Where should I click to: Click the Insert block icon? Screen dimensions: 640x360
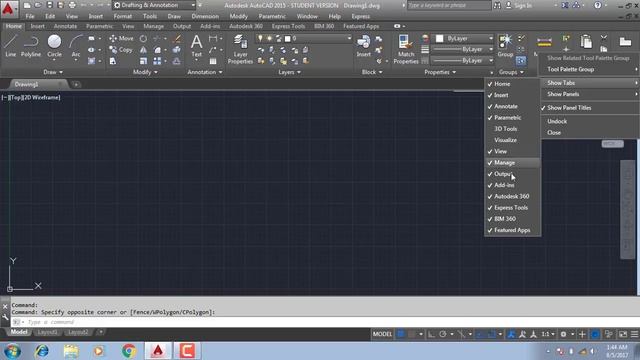tap(363, 46)
